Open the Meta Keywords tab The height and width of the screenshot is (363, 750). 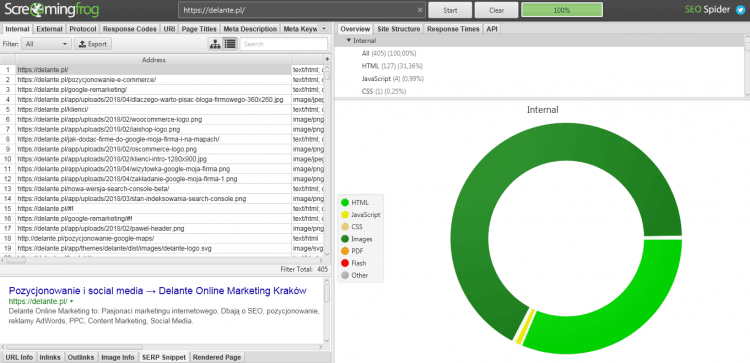[x=300, y=29]
